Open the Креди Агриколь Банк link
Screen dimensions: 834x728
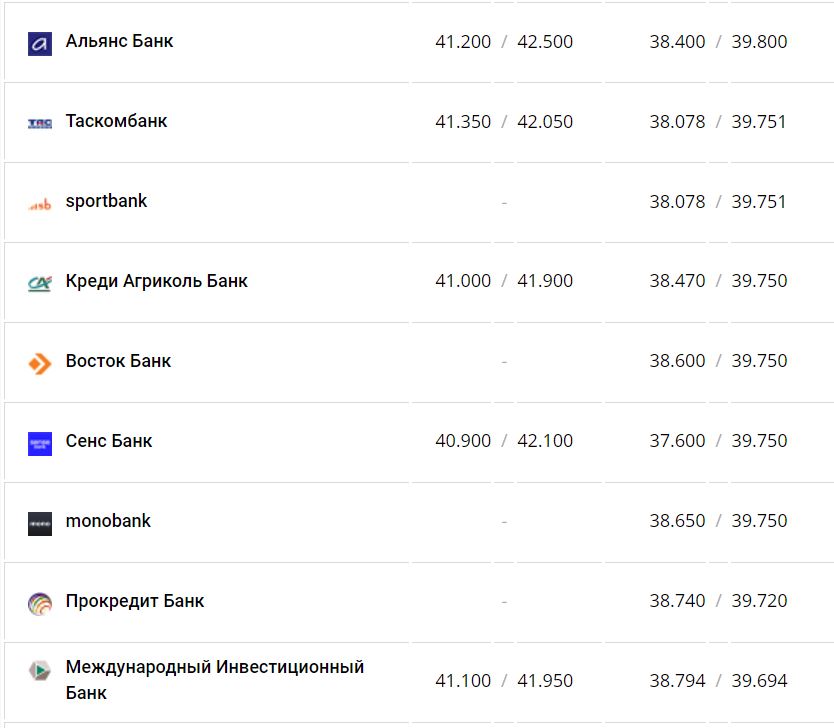(156, 281)
